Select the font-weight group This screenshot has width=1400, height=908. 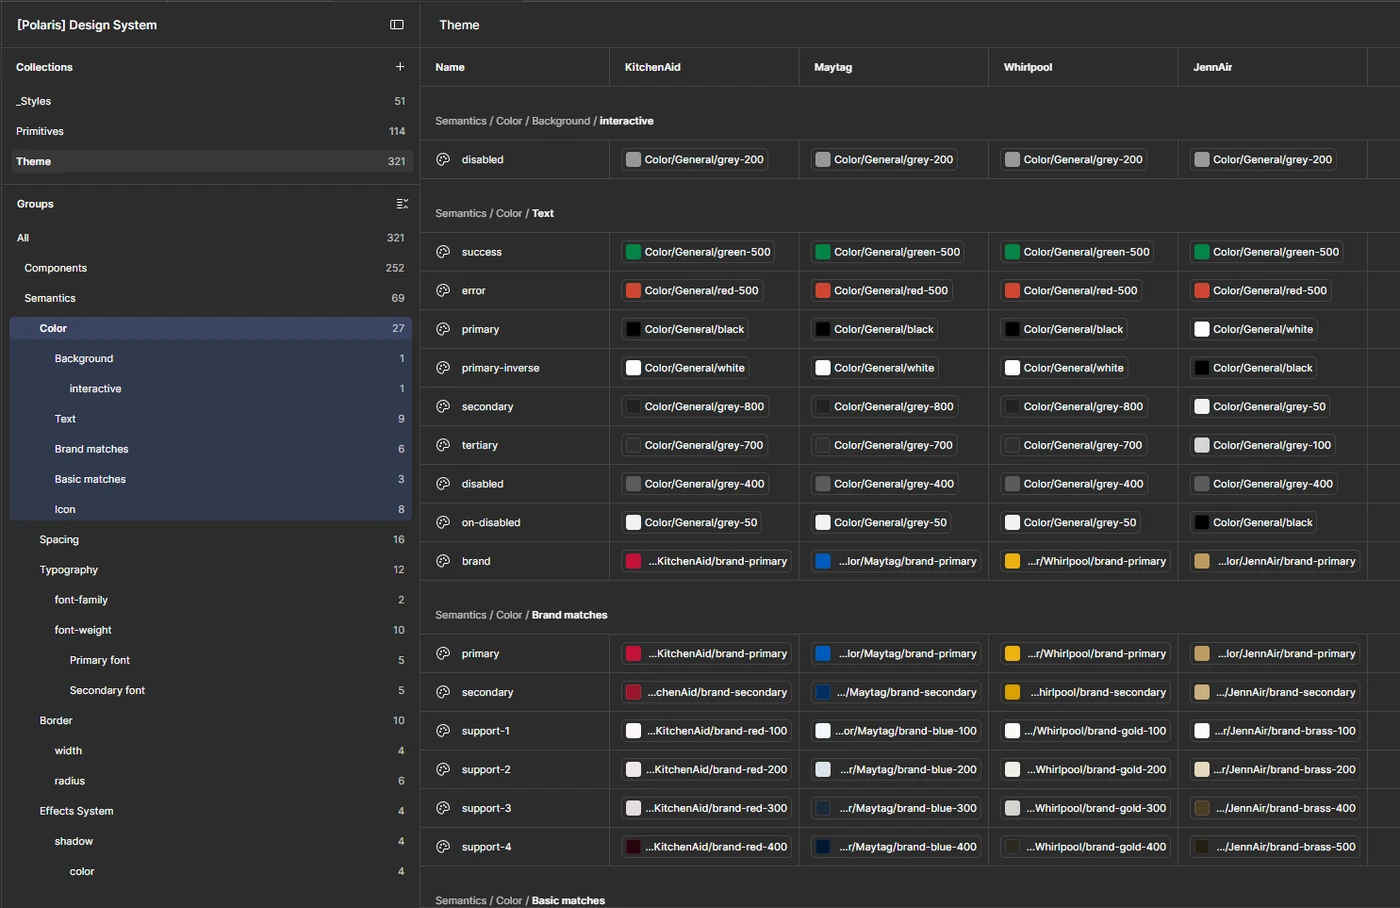(211, 630)
